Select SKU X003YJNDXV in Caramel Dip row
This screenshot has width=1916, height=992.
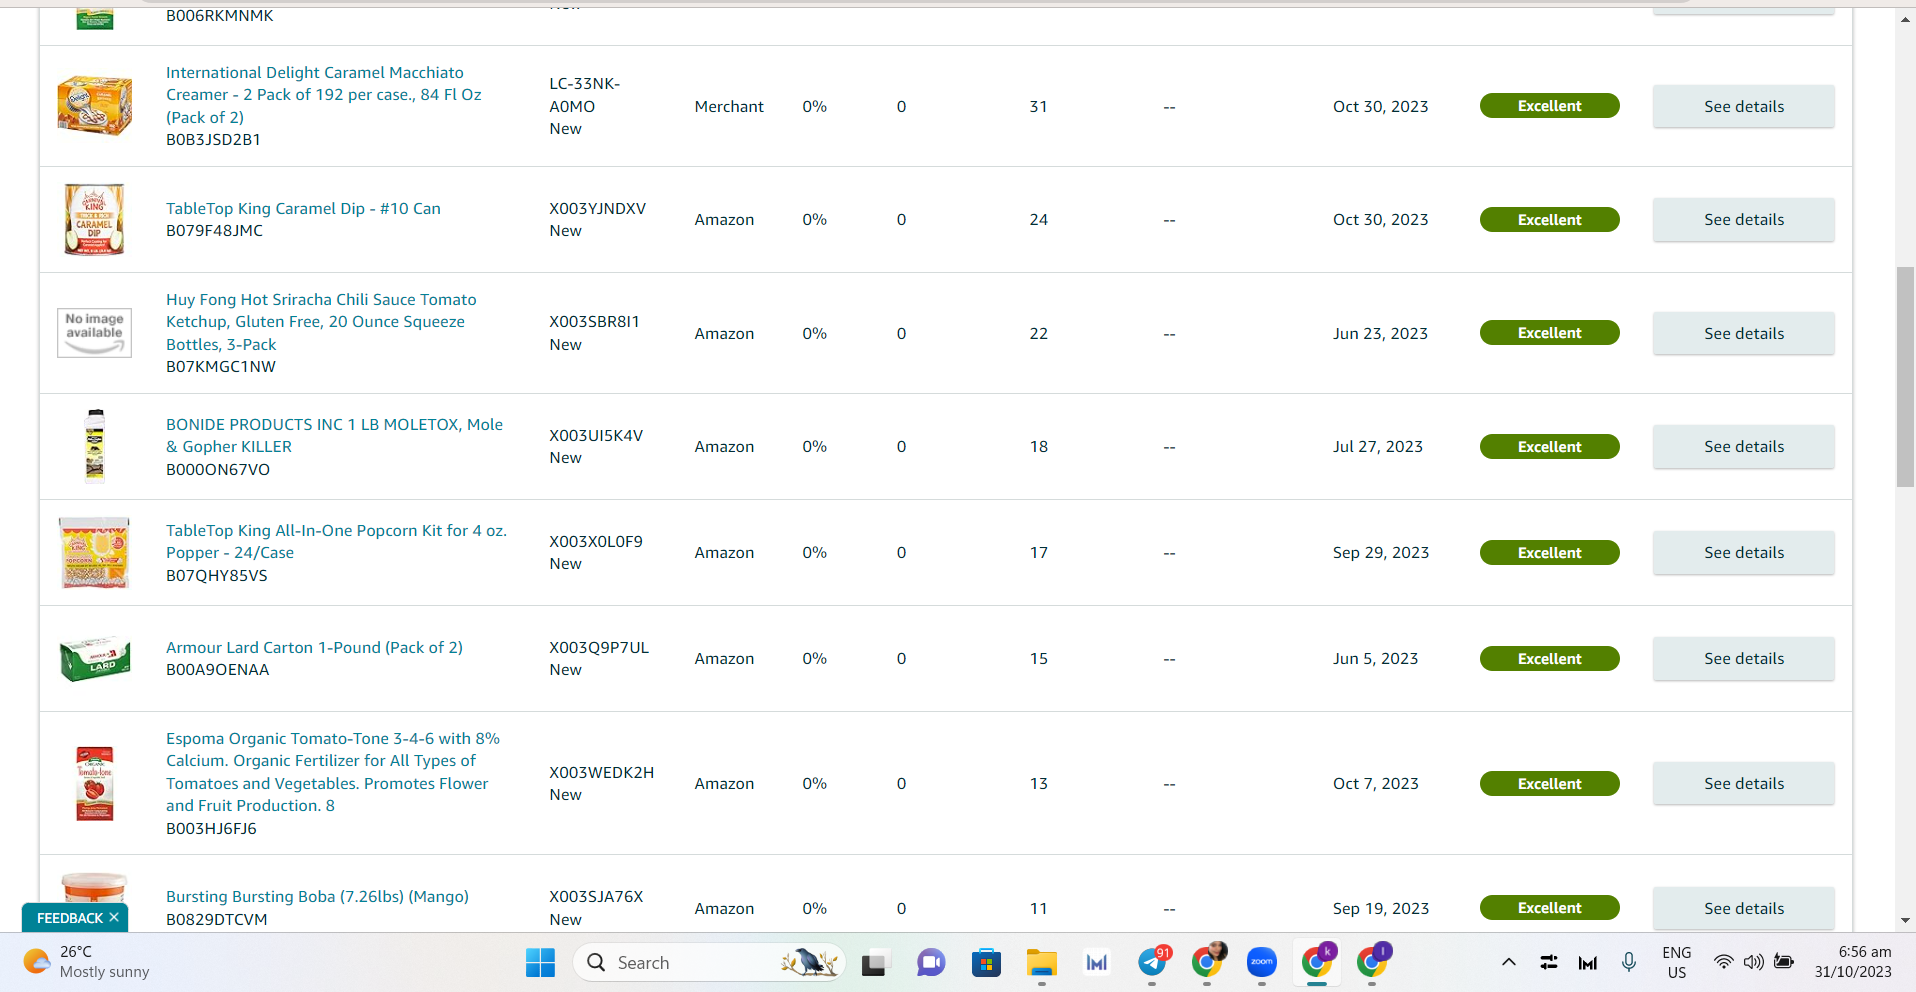tap(597, 208)
